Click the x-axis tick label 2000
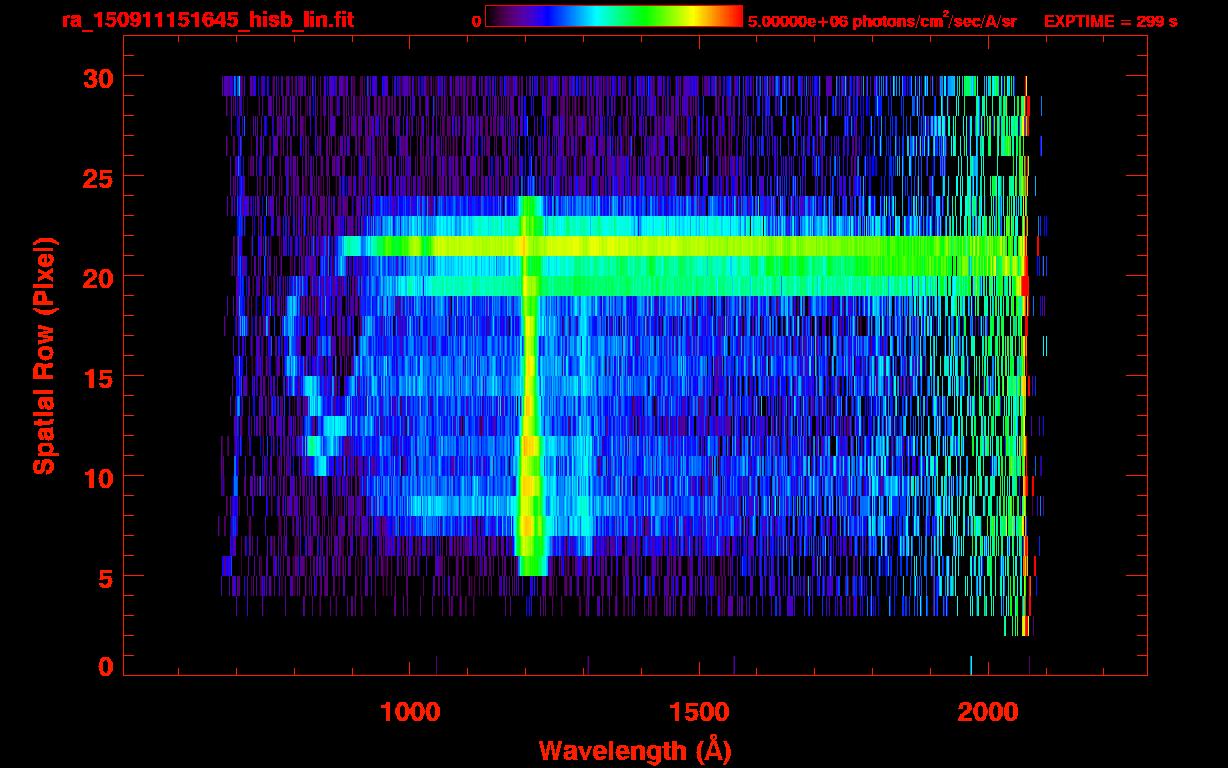 [987, 712]
